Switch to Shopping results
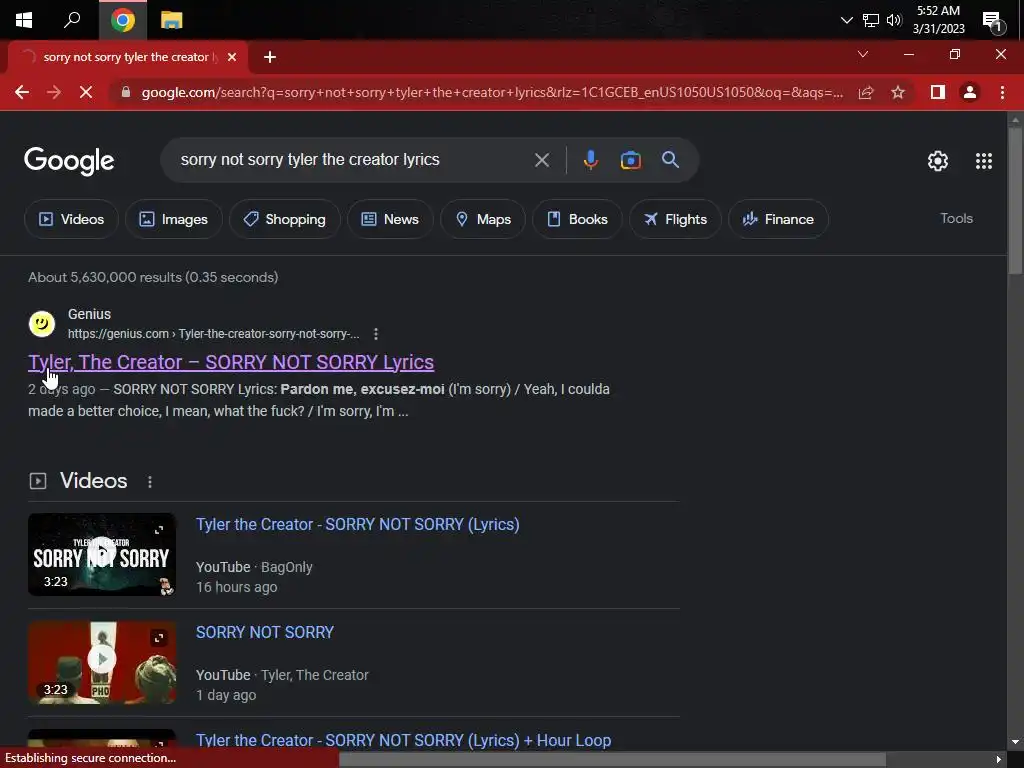The image size is (1024, 768). coord(285,219)
